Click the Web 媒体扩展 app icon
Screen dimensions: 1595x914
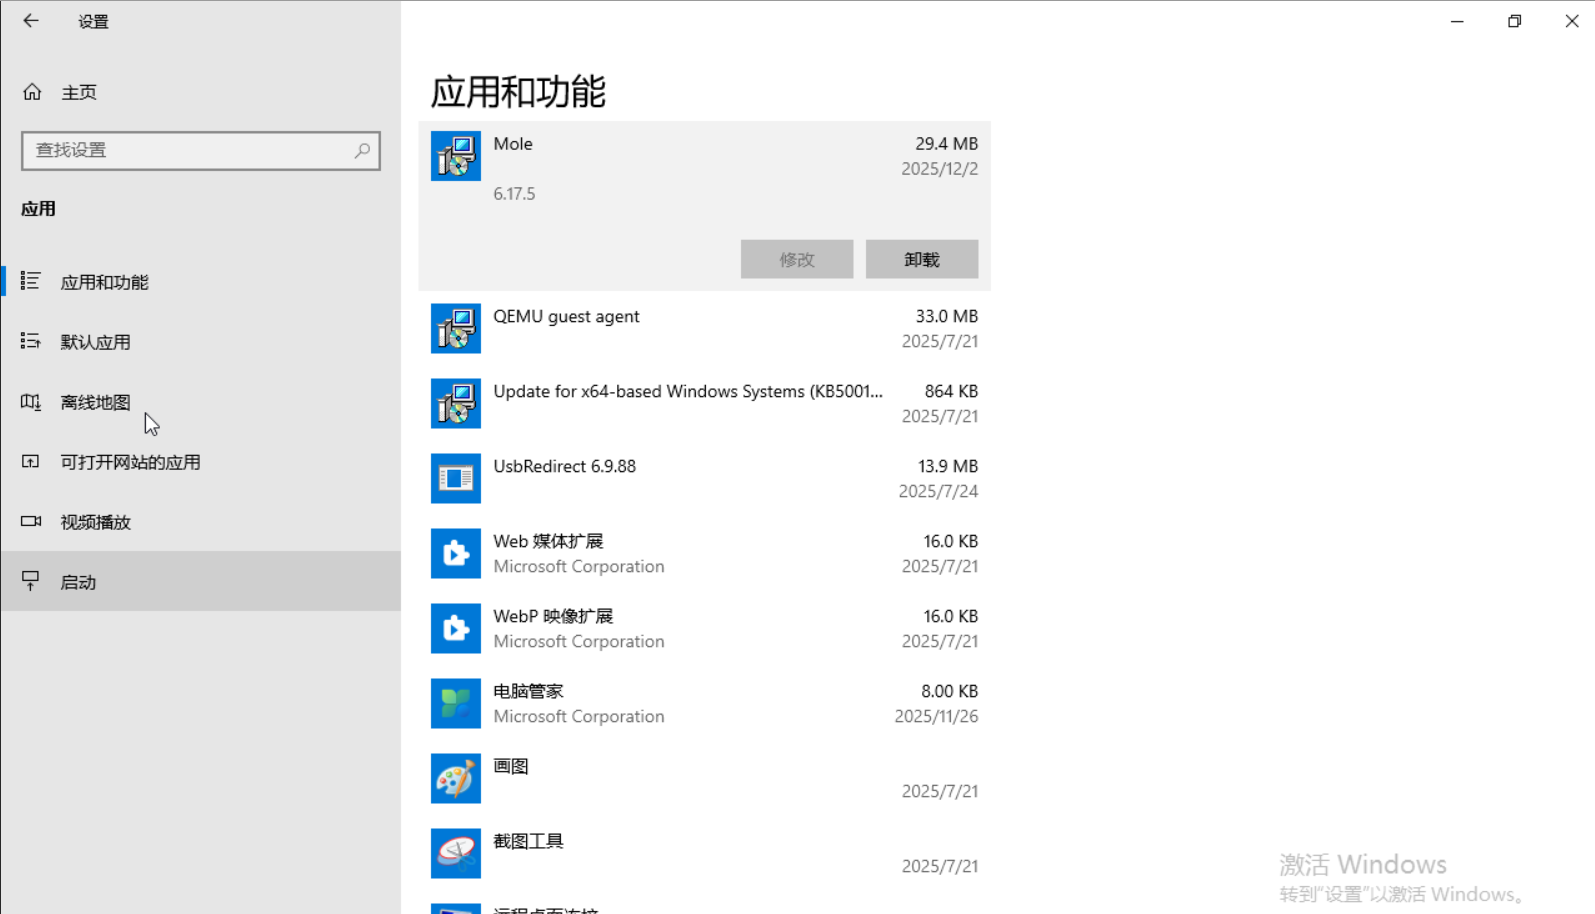point(455,553)
